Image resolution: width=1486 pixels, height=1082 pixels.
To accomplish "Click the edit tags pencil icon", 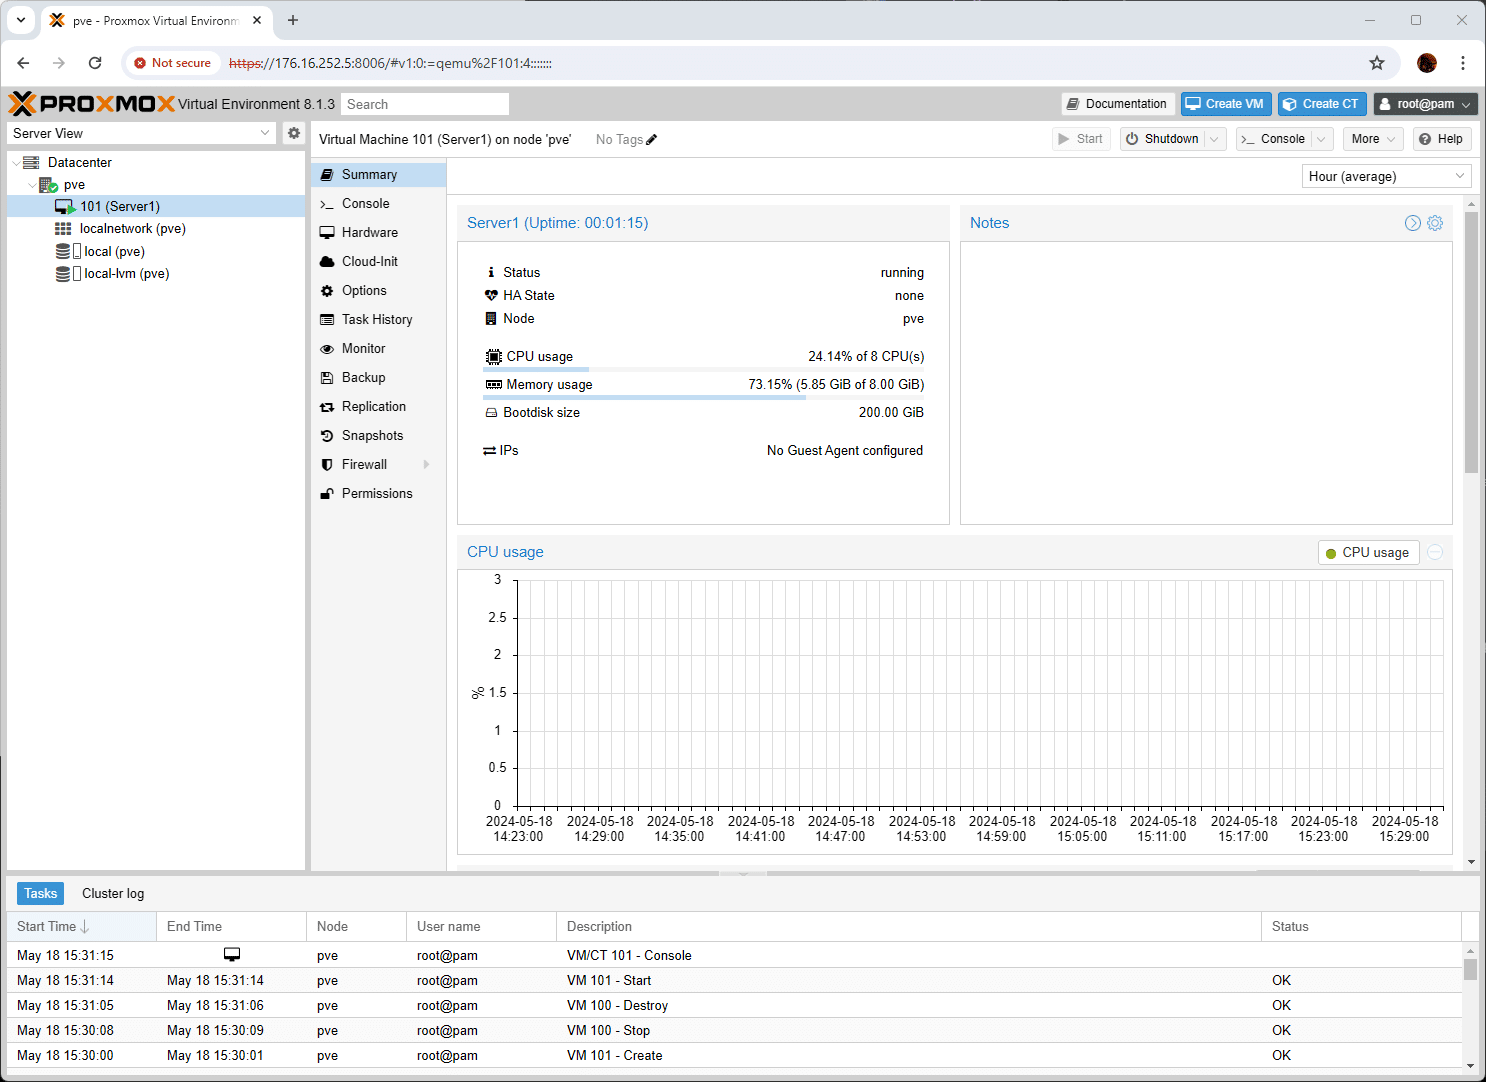I will click(x=652, y=140).
